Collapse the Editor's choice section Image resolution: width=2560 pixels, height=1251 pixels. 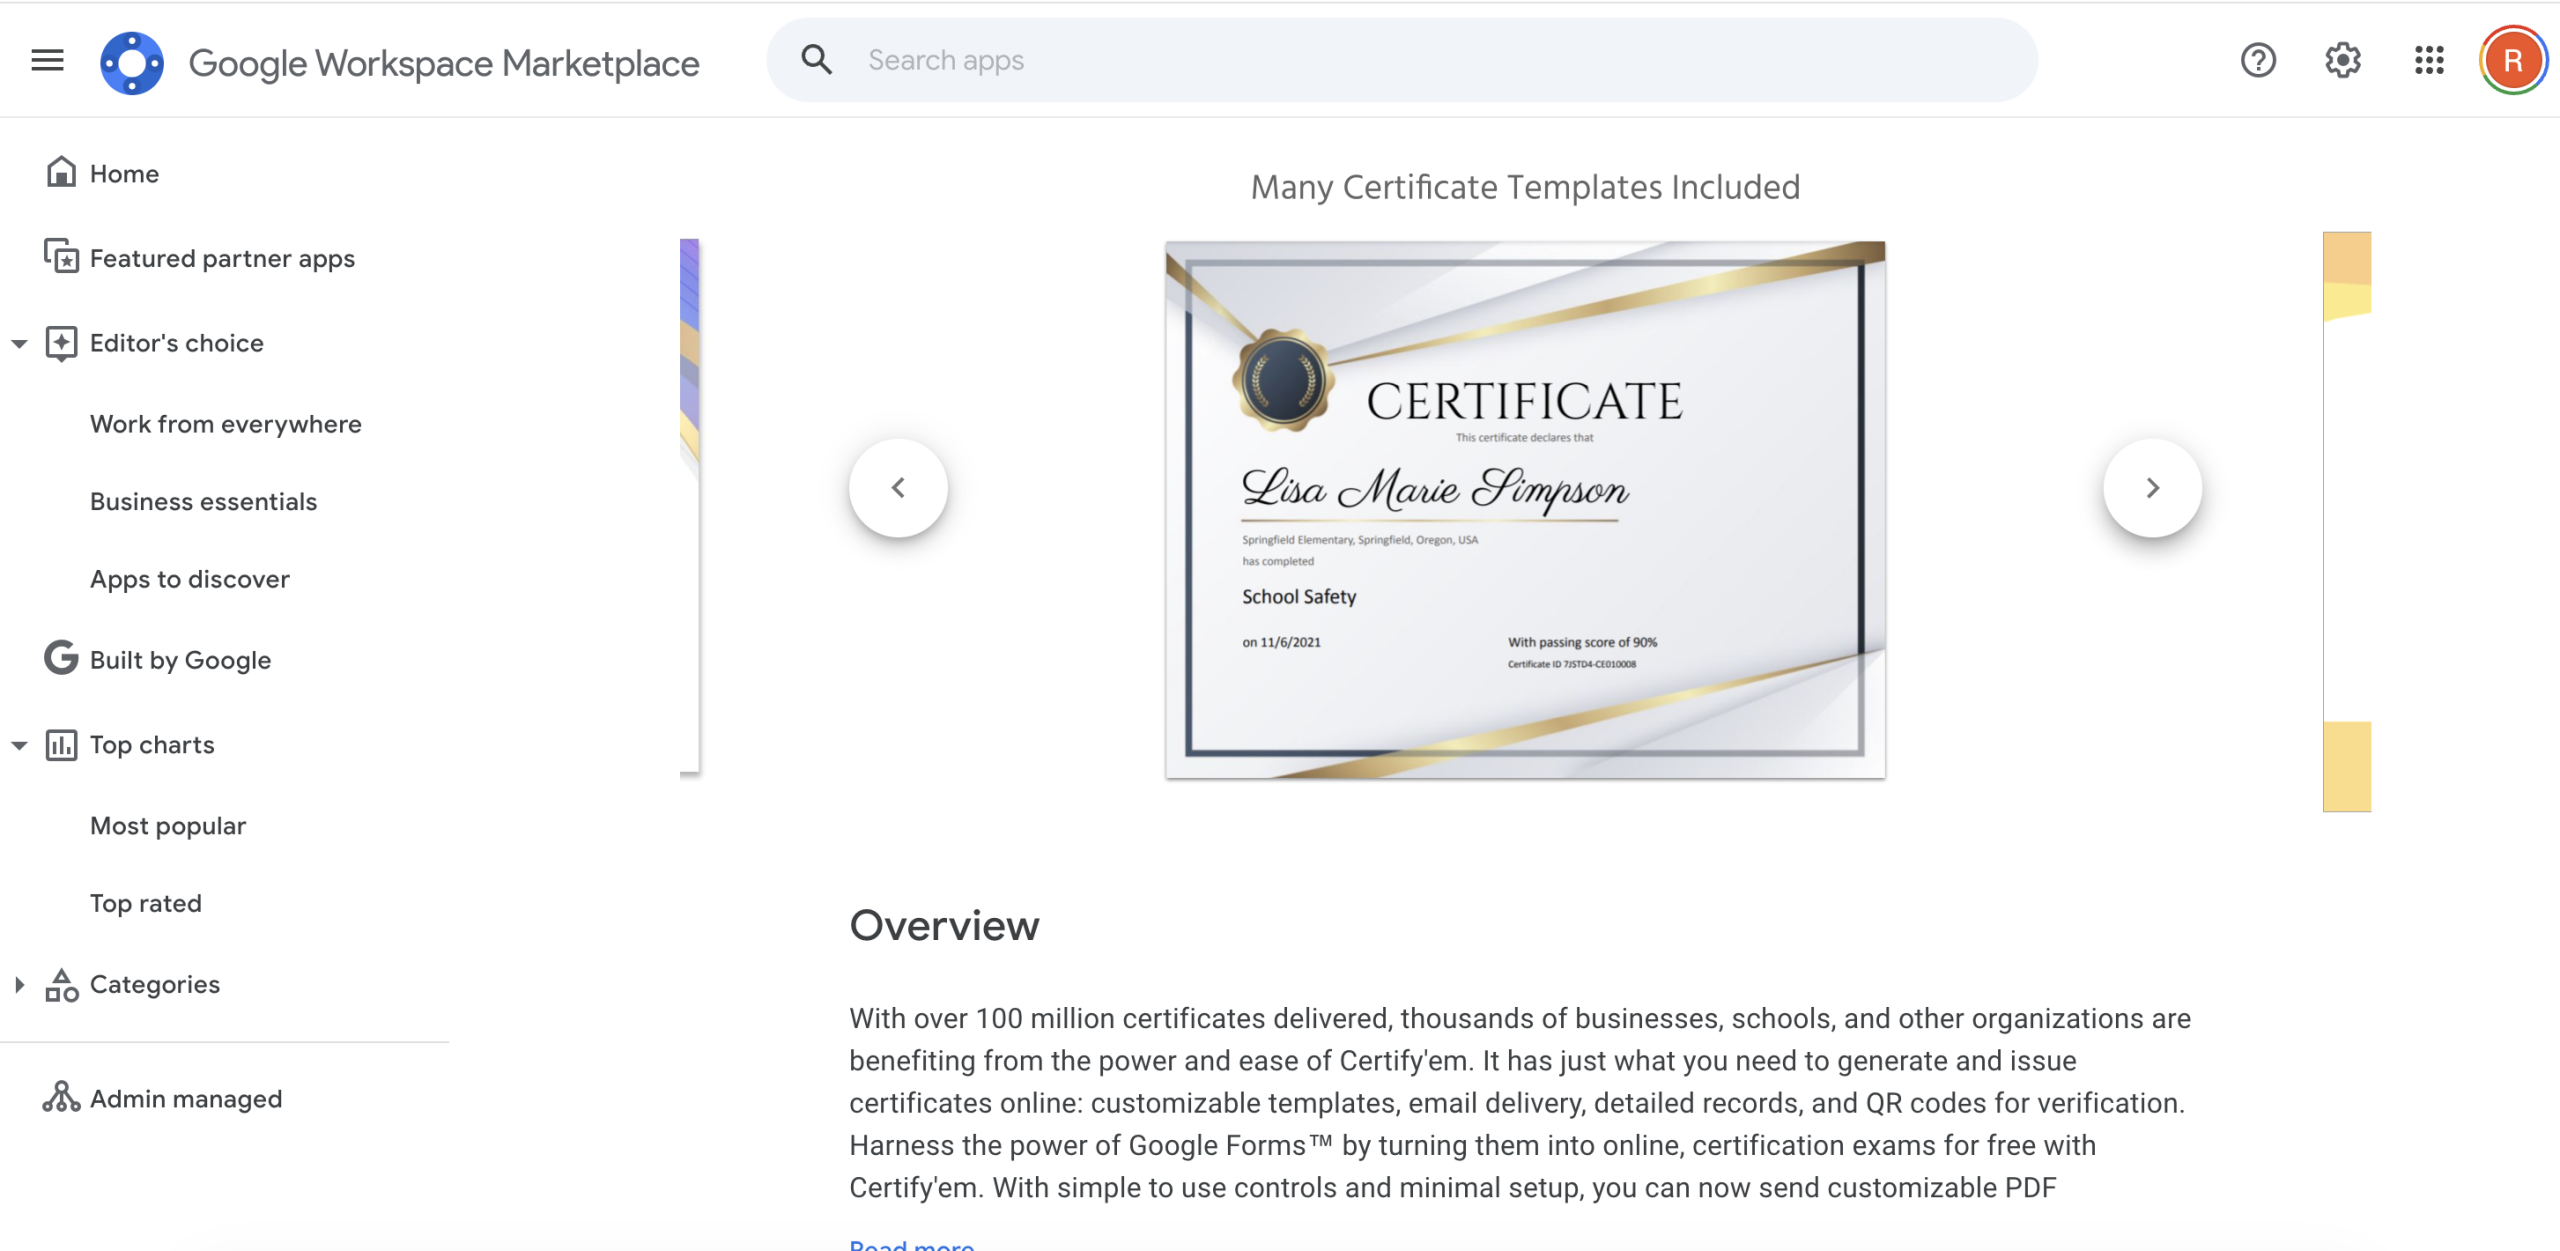(19, 342)
